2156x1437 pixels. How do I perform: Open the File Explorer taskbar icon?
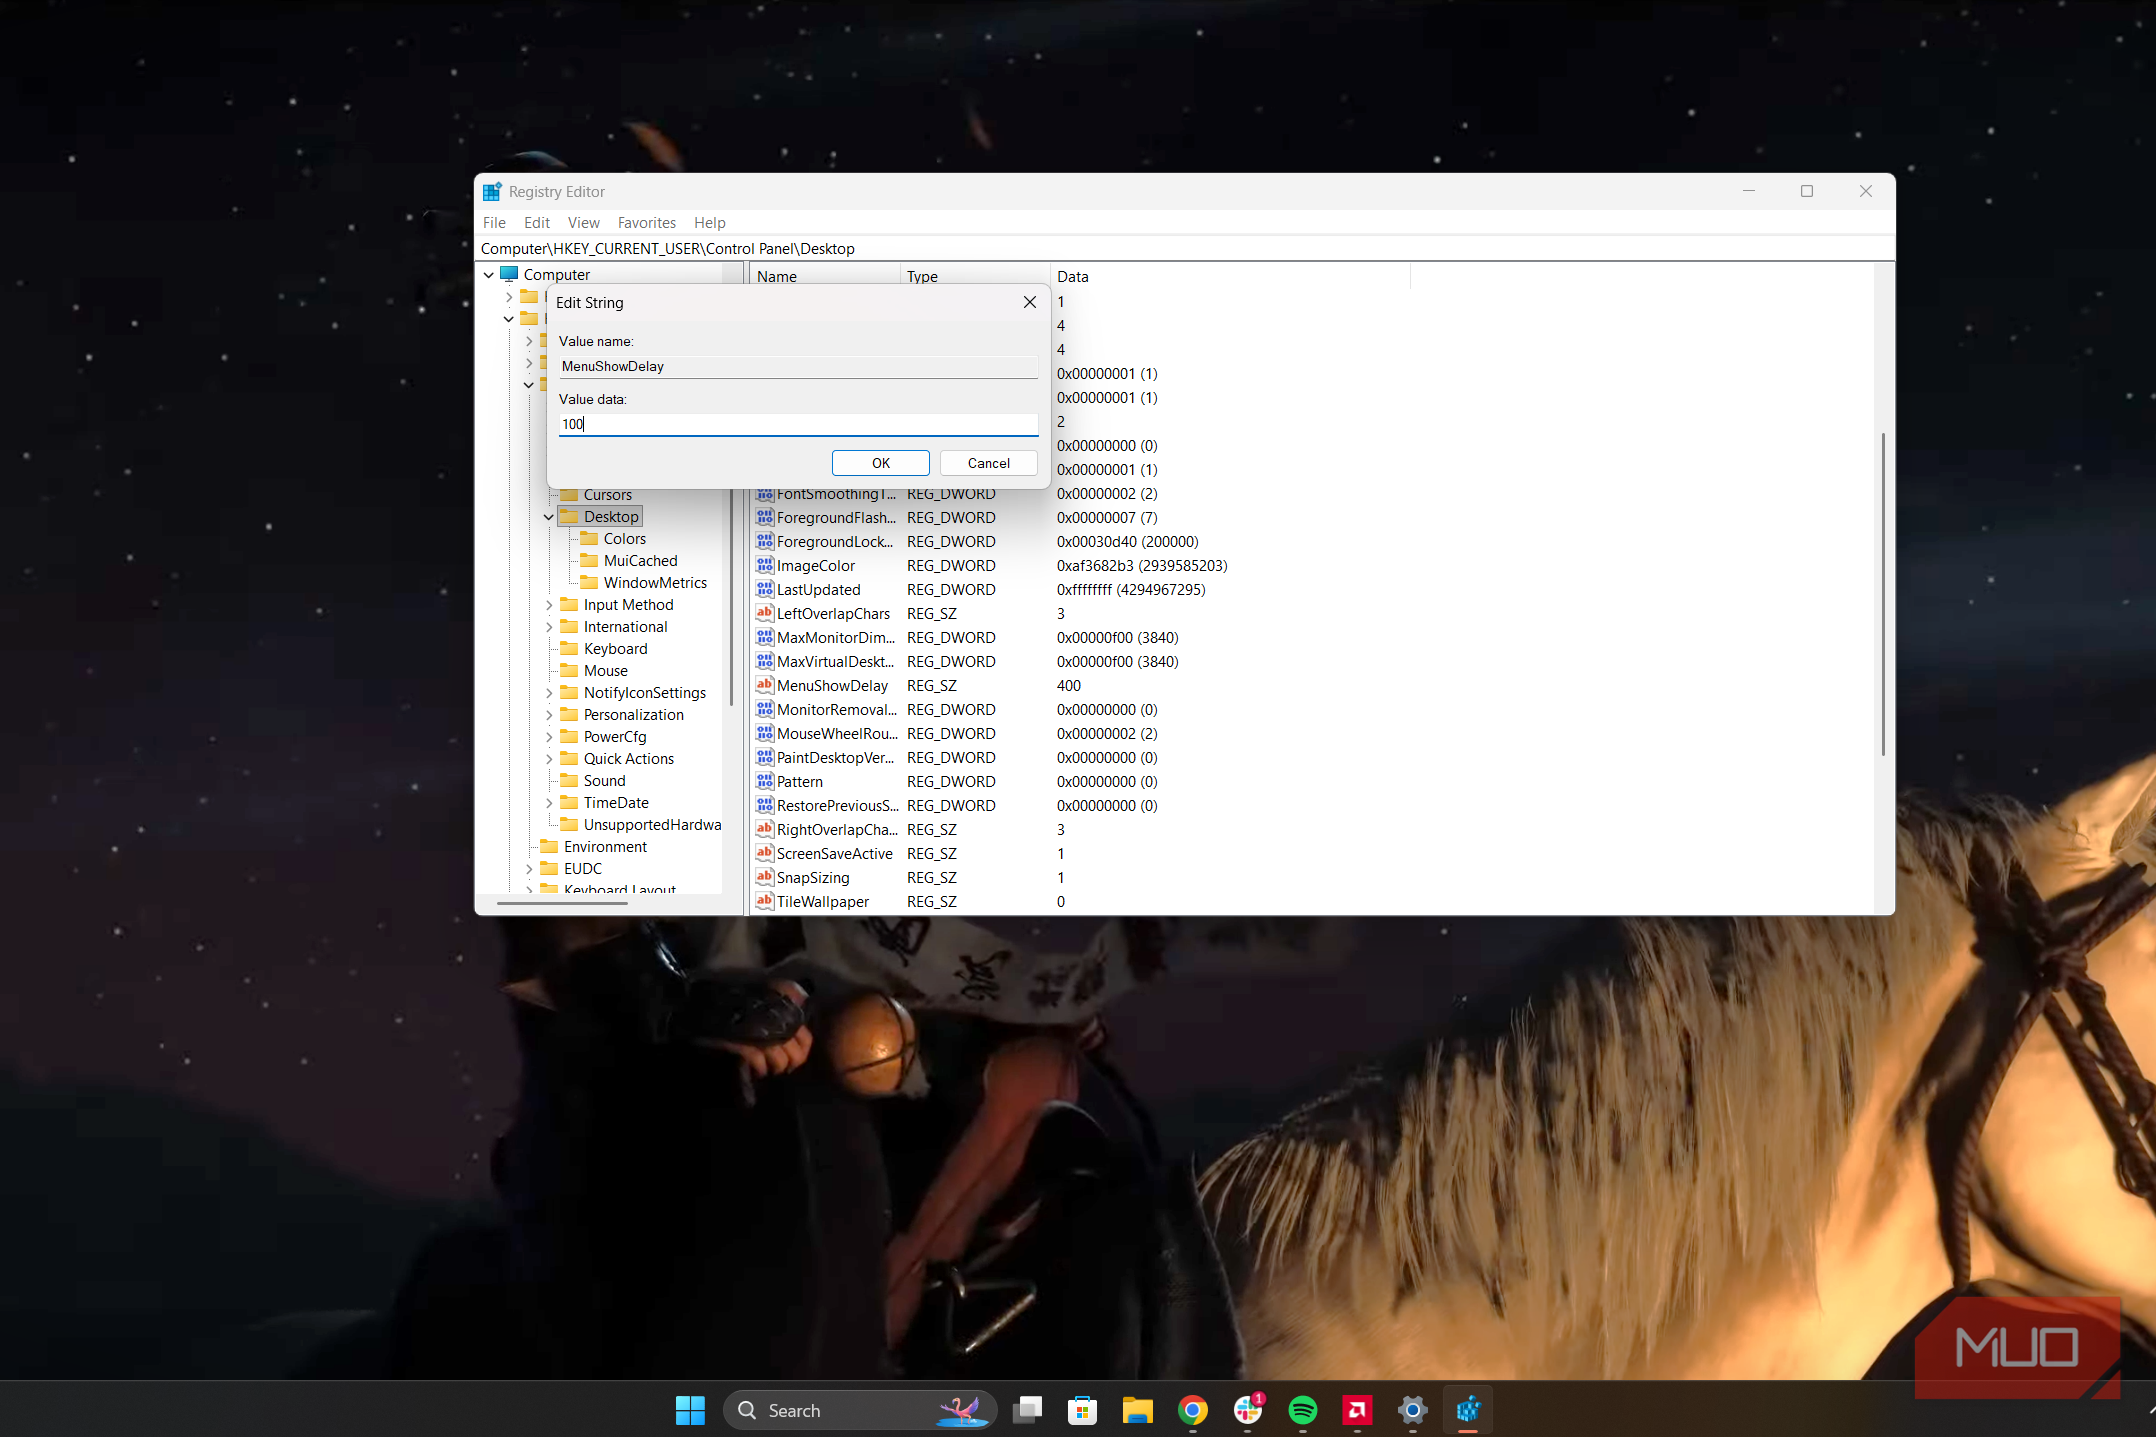click(x=1137, y=1410)
